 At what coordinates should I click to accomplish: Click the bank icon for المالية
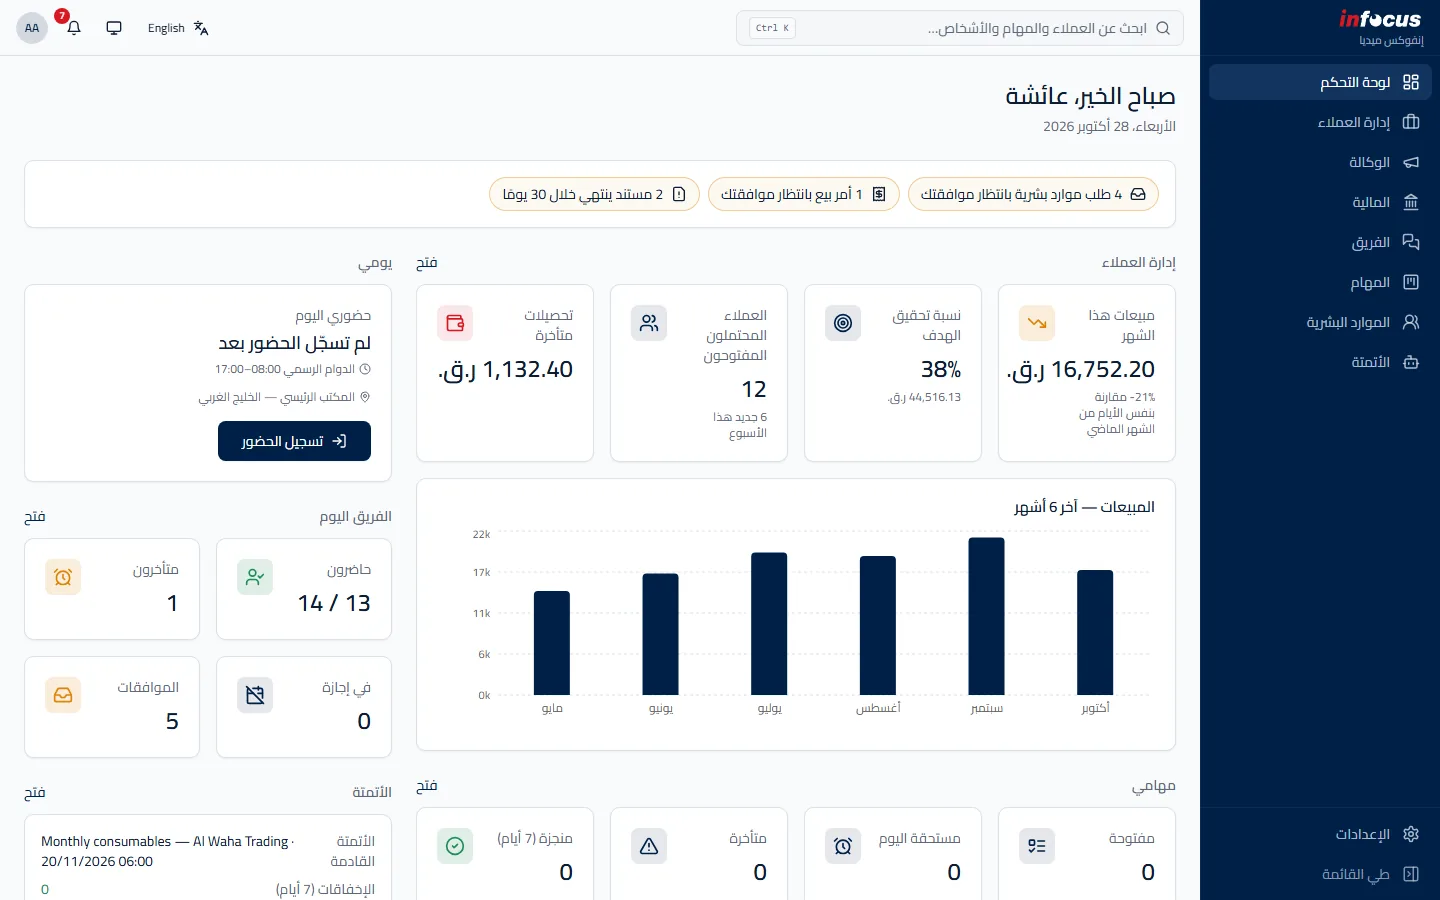(1411, 202)
